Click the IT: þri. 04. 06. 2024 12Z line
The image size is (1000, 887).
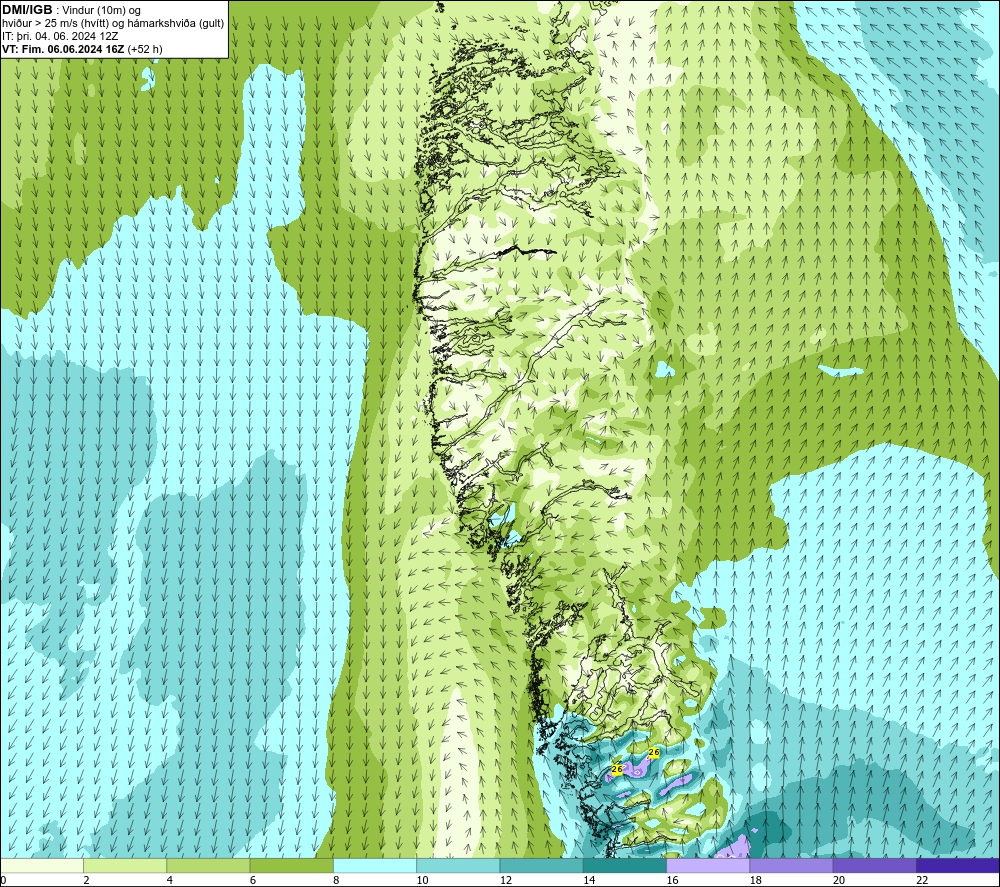coord(60,36)
